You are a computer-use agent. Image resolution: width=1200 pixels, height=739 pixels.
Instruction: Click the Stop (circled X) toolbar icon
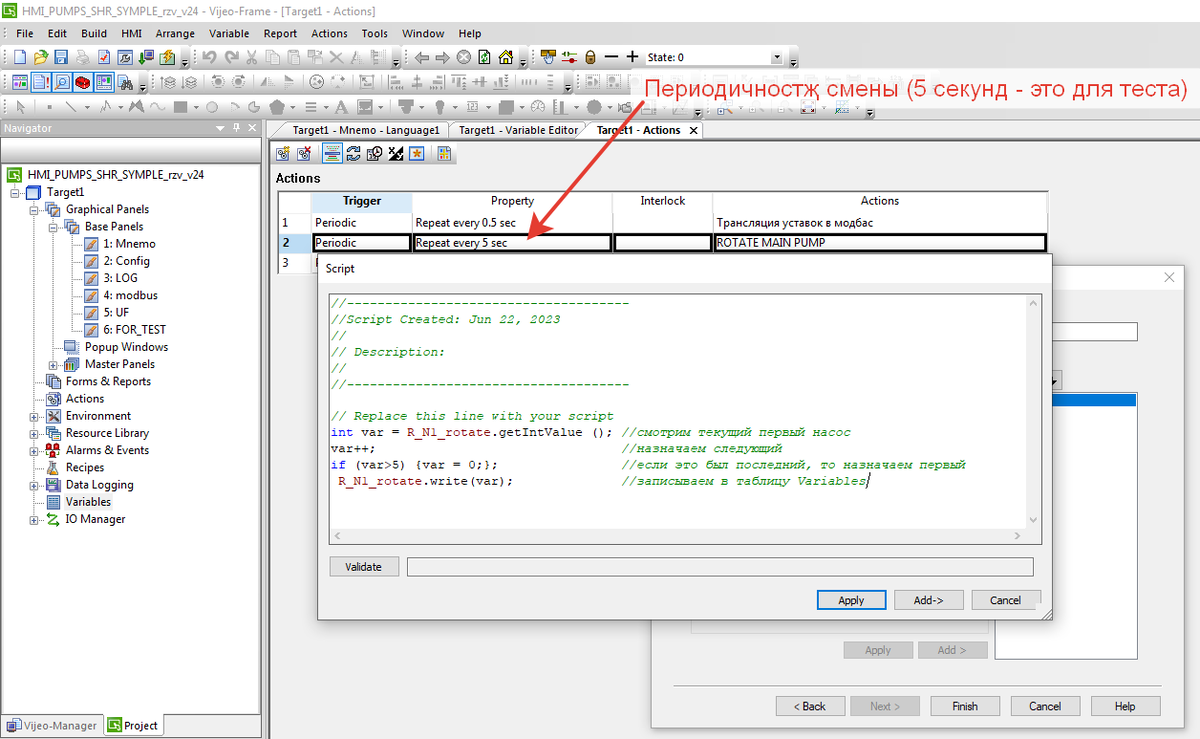pyautogui.click(x=463, y=57)
